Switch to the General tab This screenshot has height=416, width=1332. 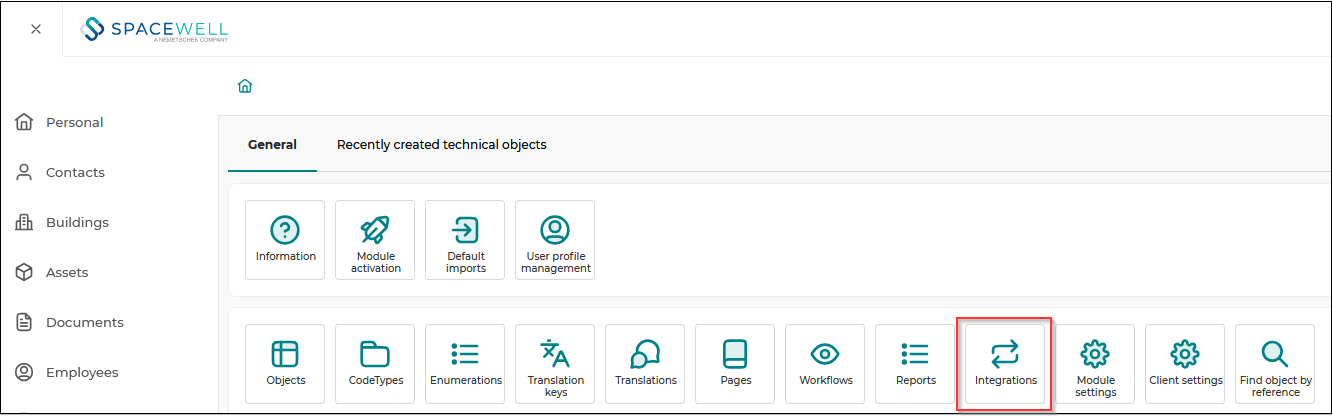coord(272,144)
